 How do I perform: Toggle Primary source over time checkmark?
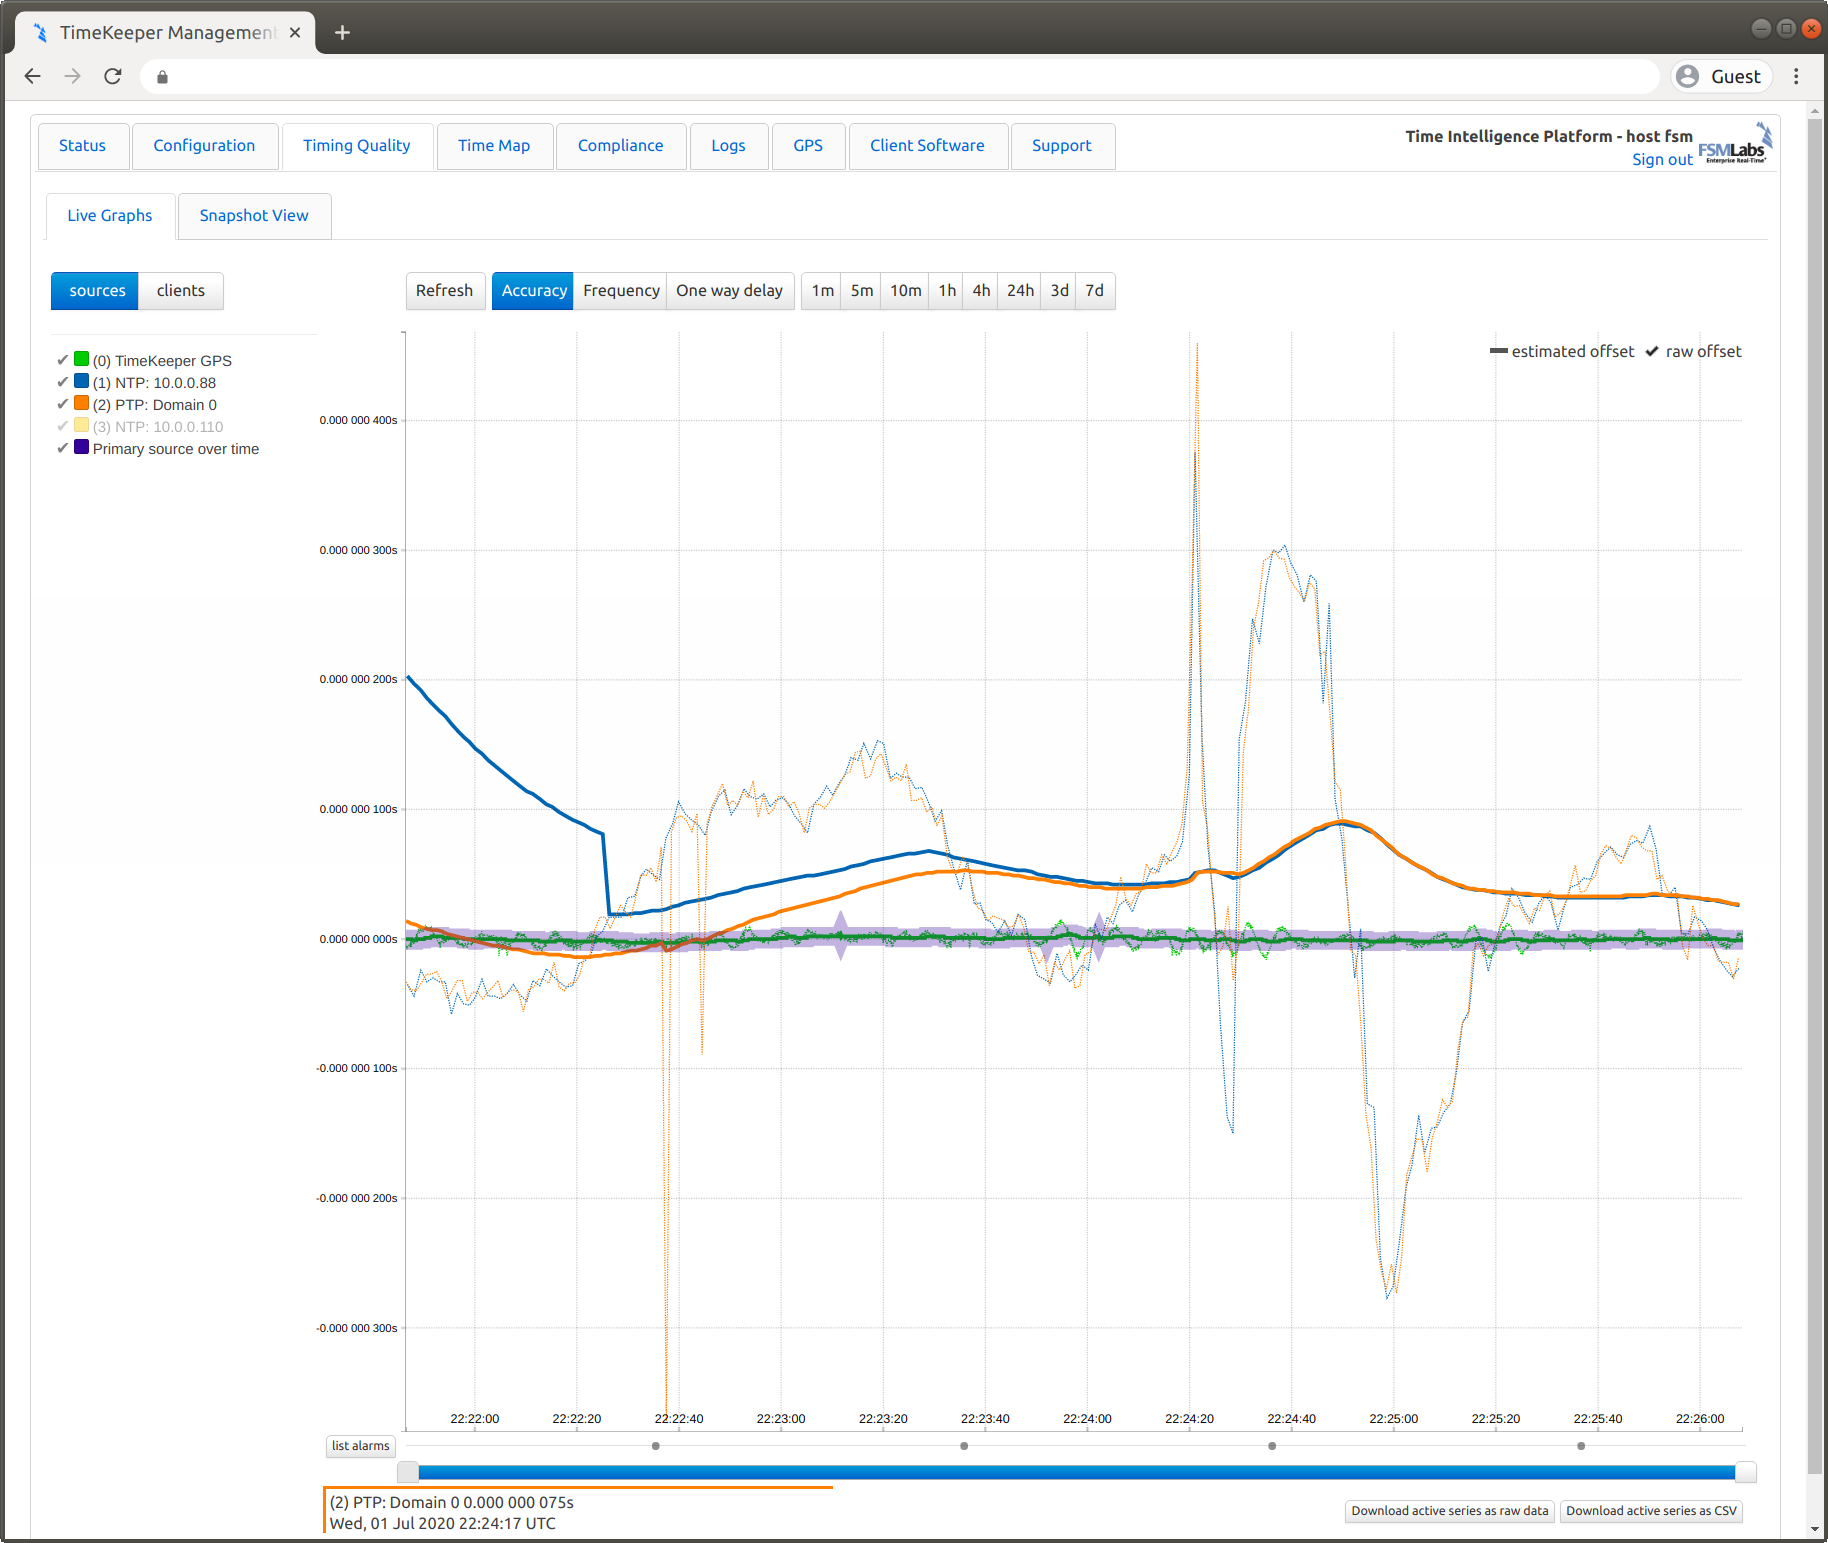point(62,447)
